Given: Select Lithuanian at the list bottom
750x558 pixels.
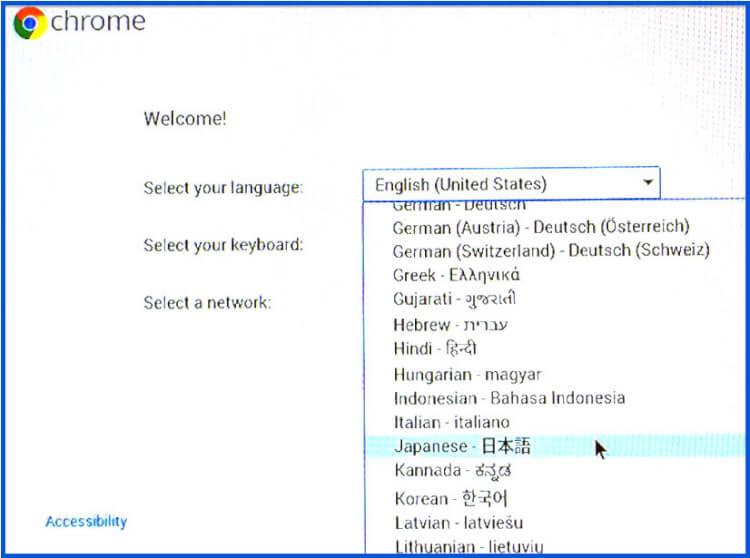Looking at the screenshot, I should pyautogui.click(x=468, y=546).
